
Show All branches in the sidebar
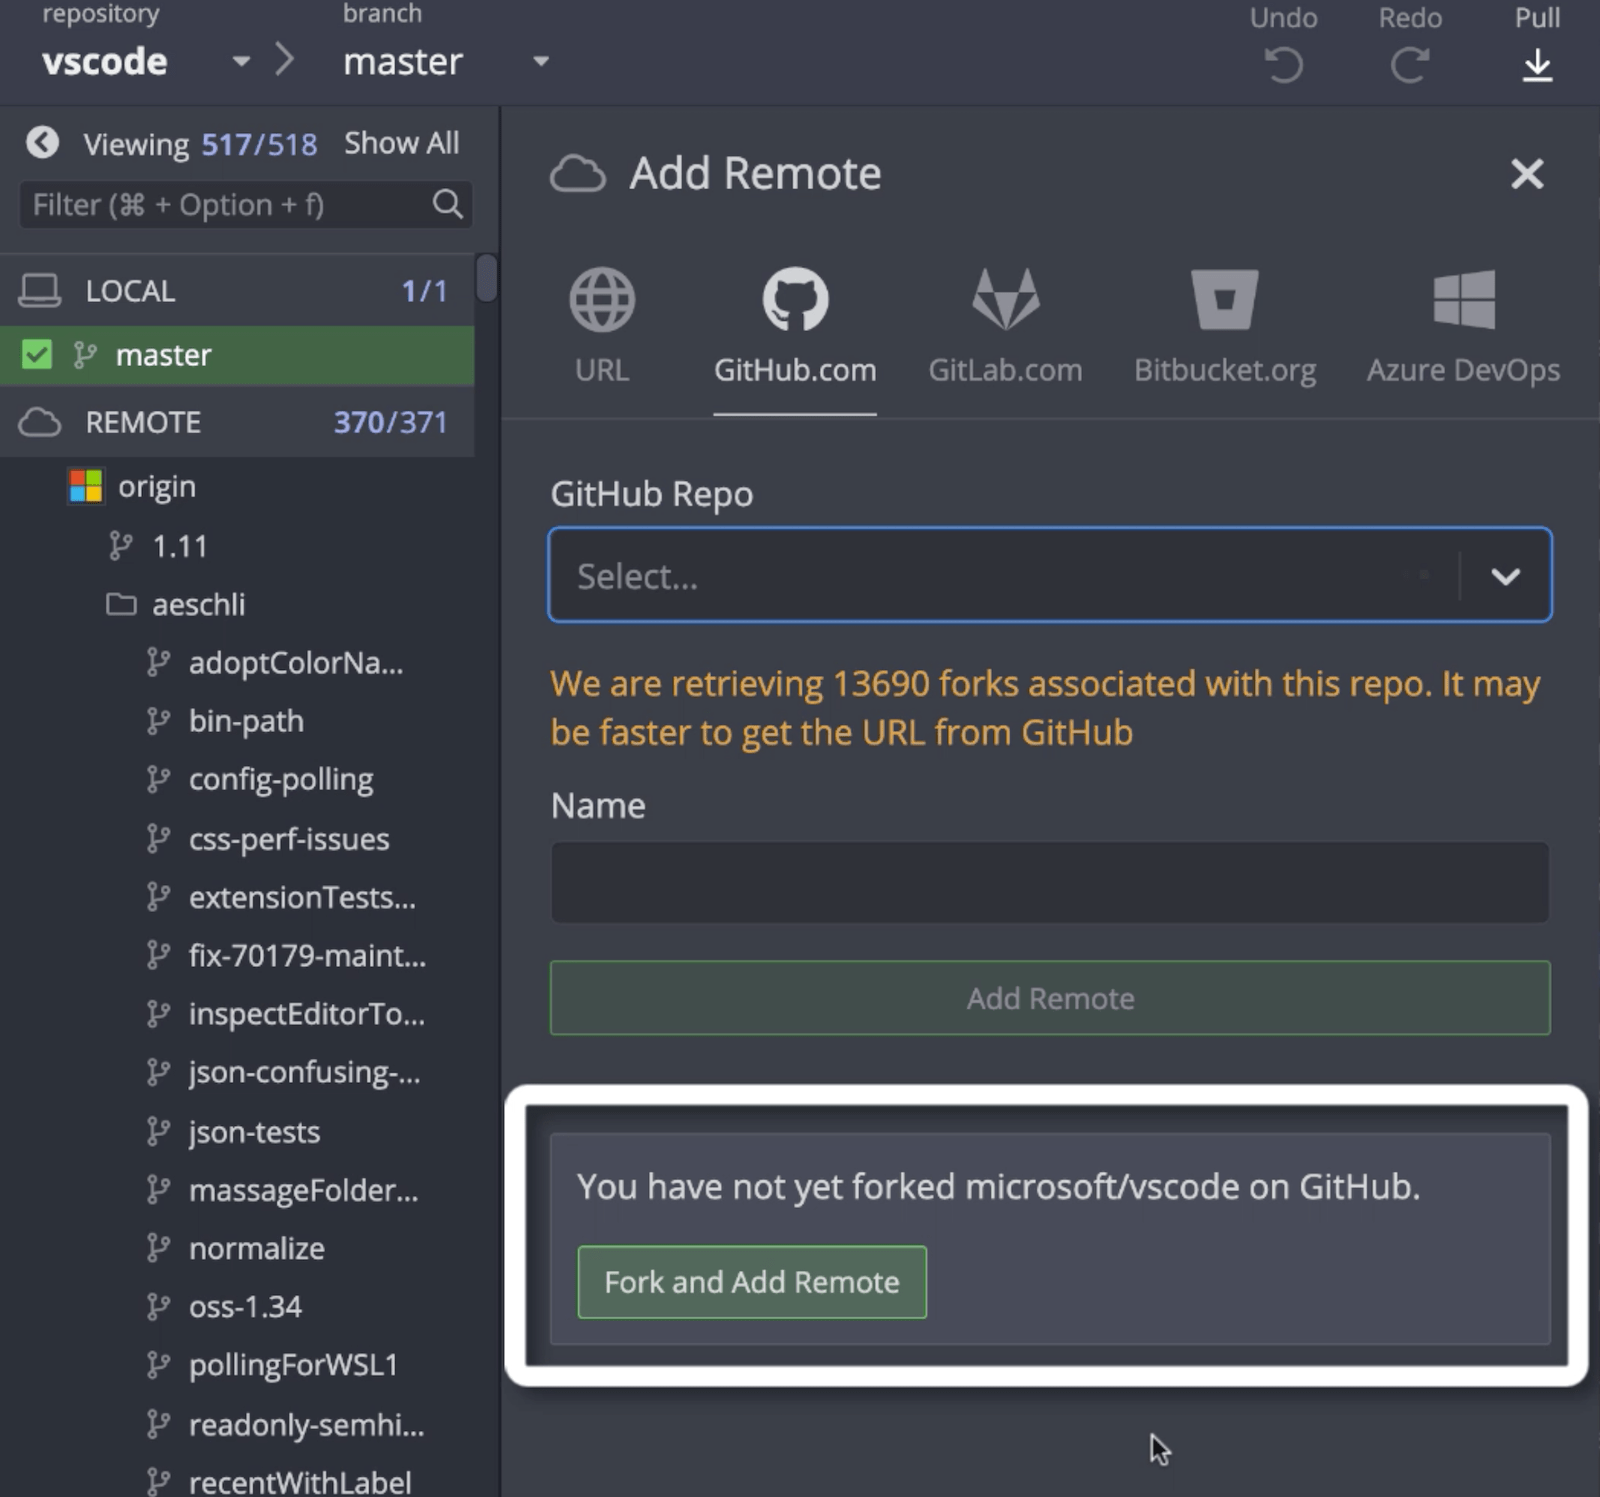[401, 142]
